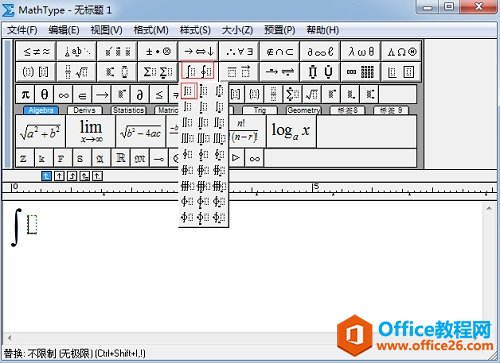Open the 视图(V) menu
The width and height of the screenshot is (500, 363).
106,30
